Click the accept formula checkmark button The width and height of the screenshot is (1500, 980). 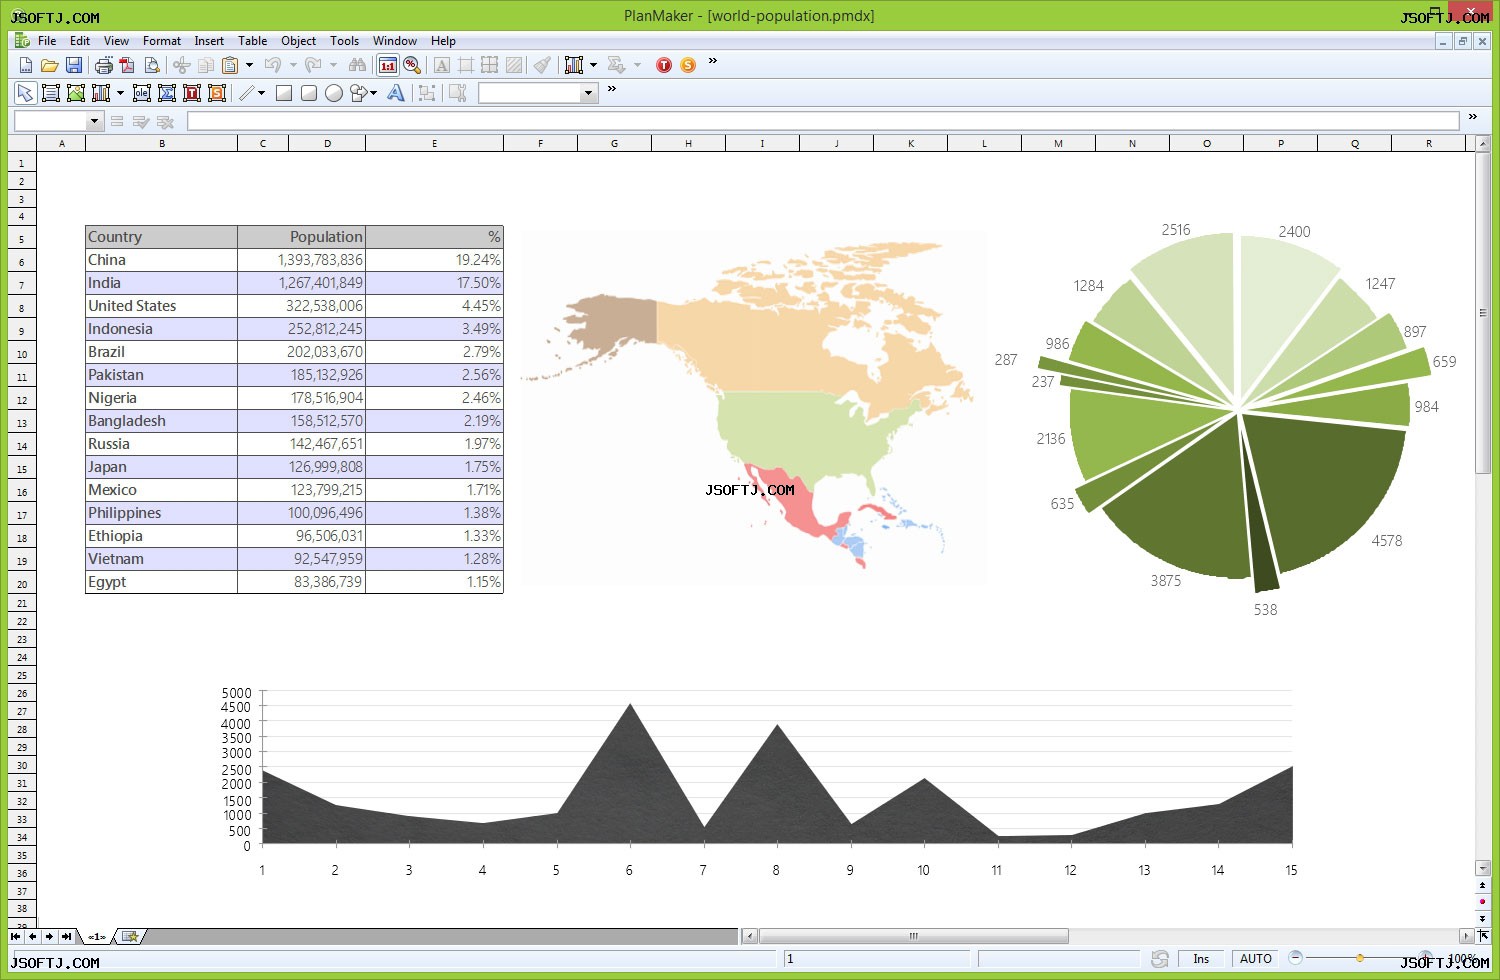pos(141,122)
